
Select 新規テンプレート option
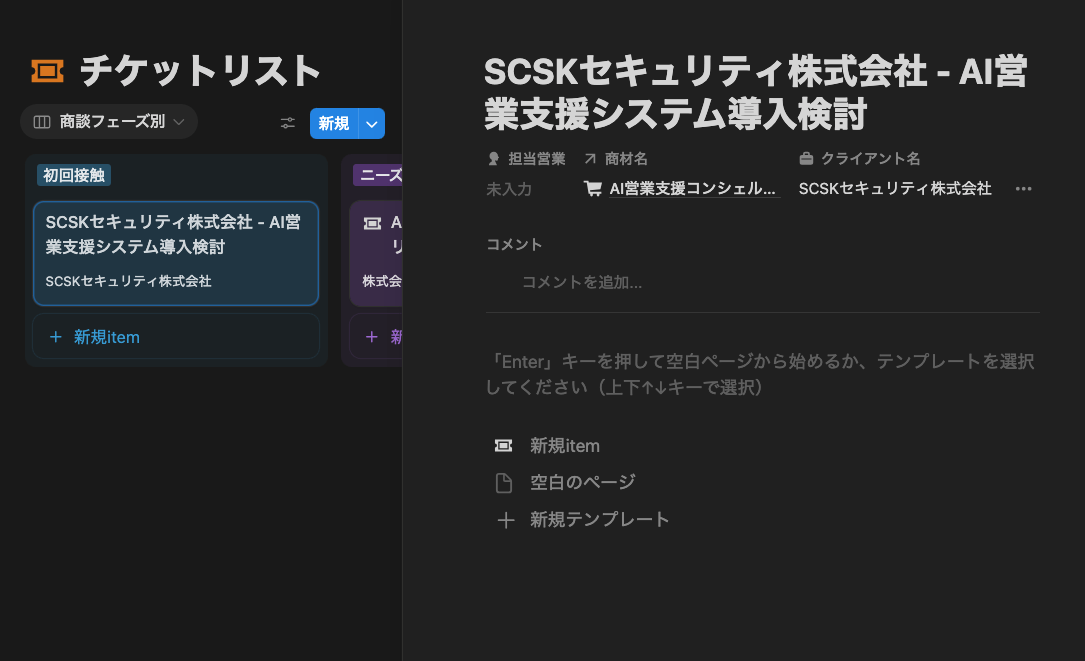[x=599, y=519]
